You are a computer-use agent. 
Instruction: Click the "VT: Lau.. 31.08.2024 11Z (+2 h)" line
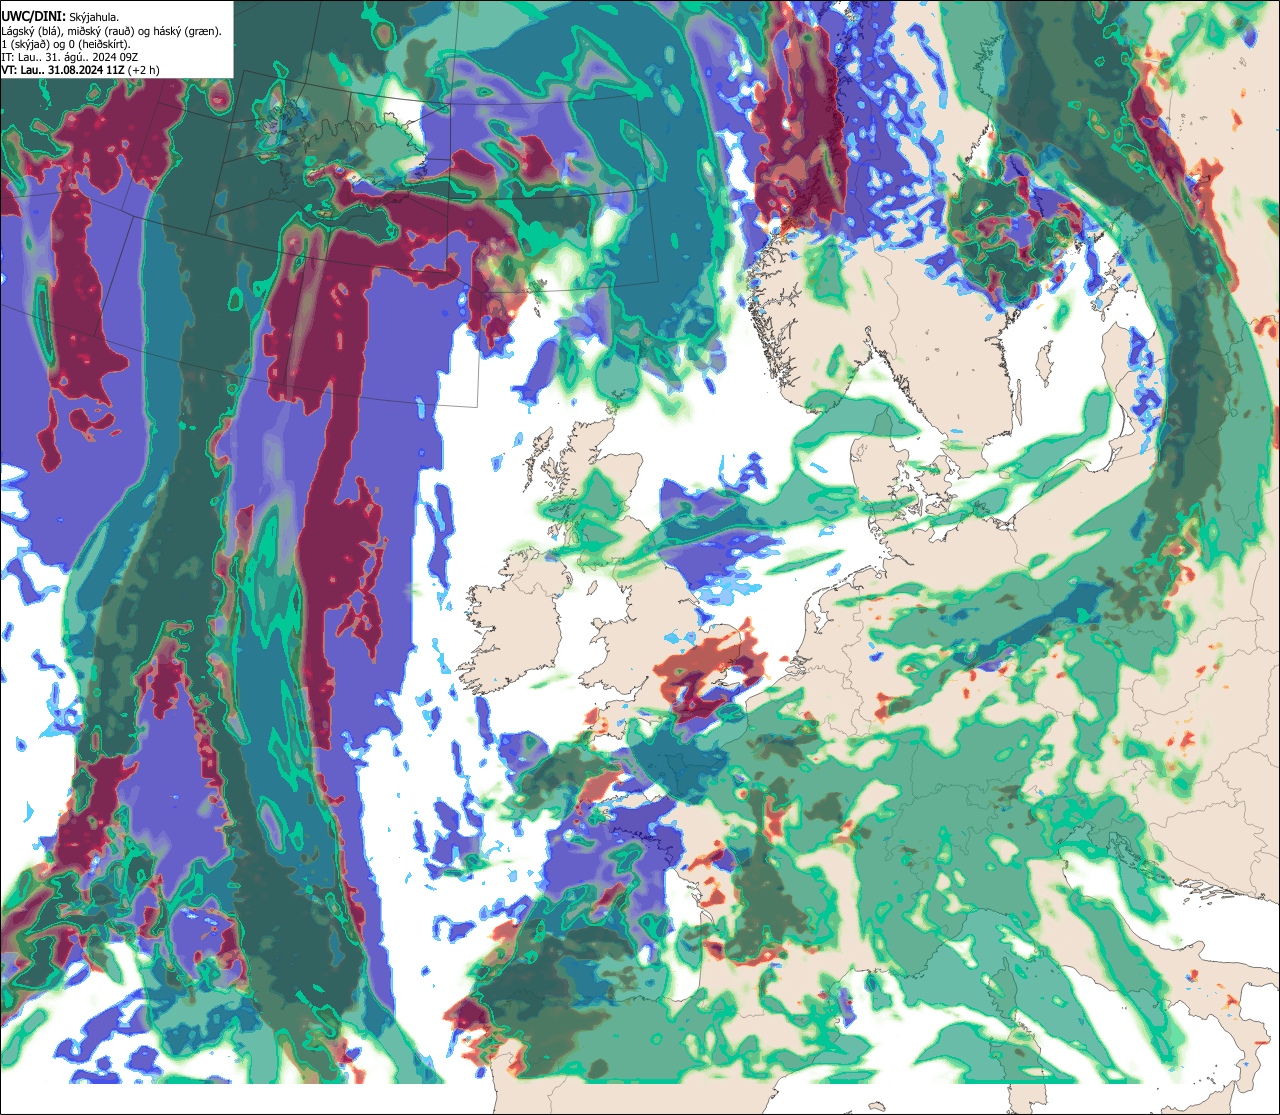[81, 70]
